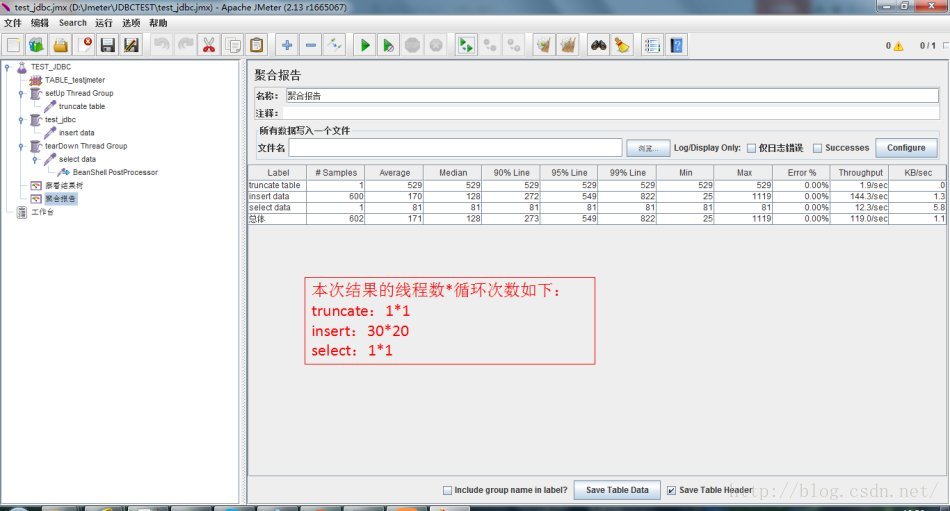Collapse the select data node handle
950x511 pixels.
pyautogui.click(x=35, y=159)
